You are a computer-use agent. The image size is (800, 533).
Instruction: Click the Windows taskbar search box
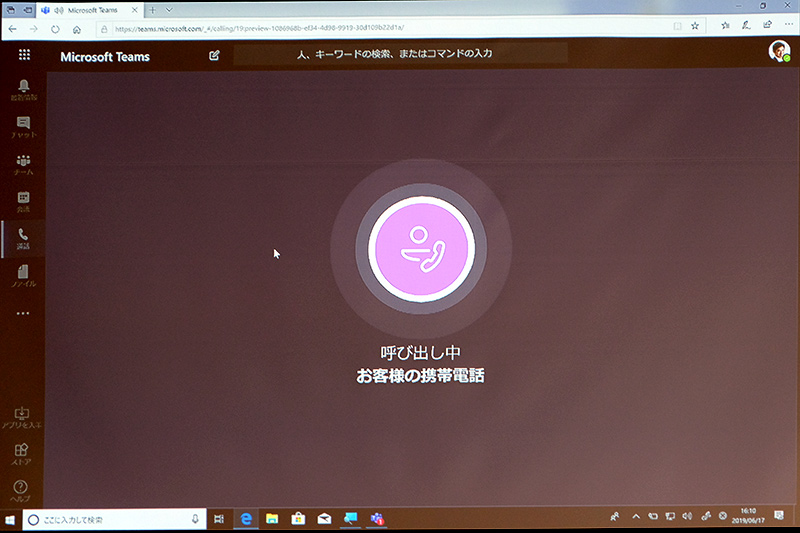coord(114,519)
